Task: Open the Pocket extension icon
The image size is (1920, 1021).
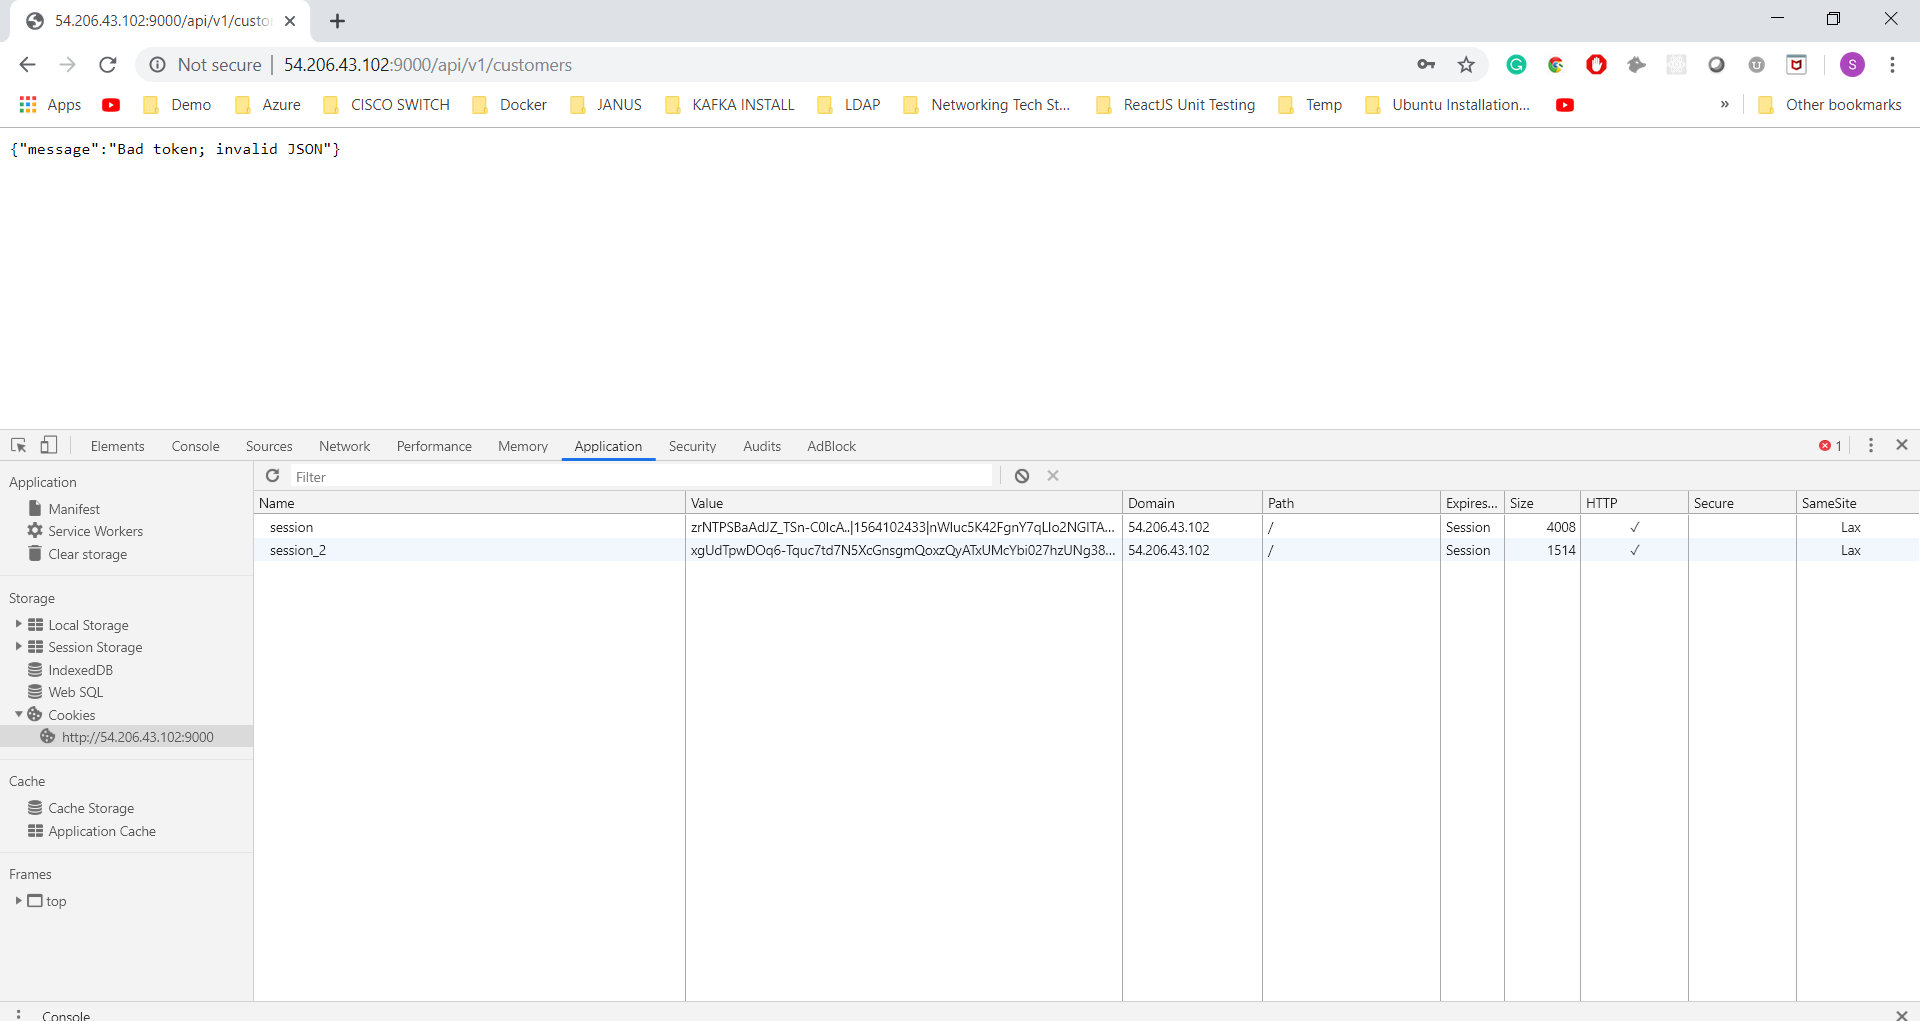Action: 1797,65
